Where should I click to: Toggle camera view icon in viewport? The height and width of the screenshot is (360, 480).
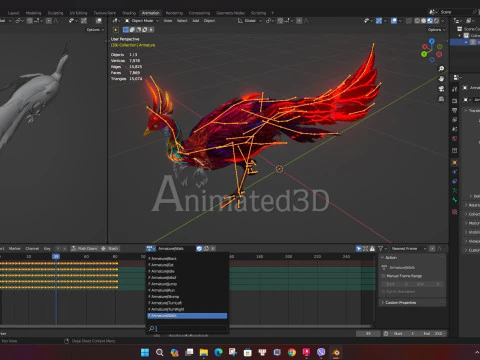[x=441, y=89]
